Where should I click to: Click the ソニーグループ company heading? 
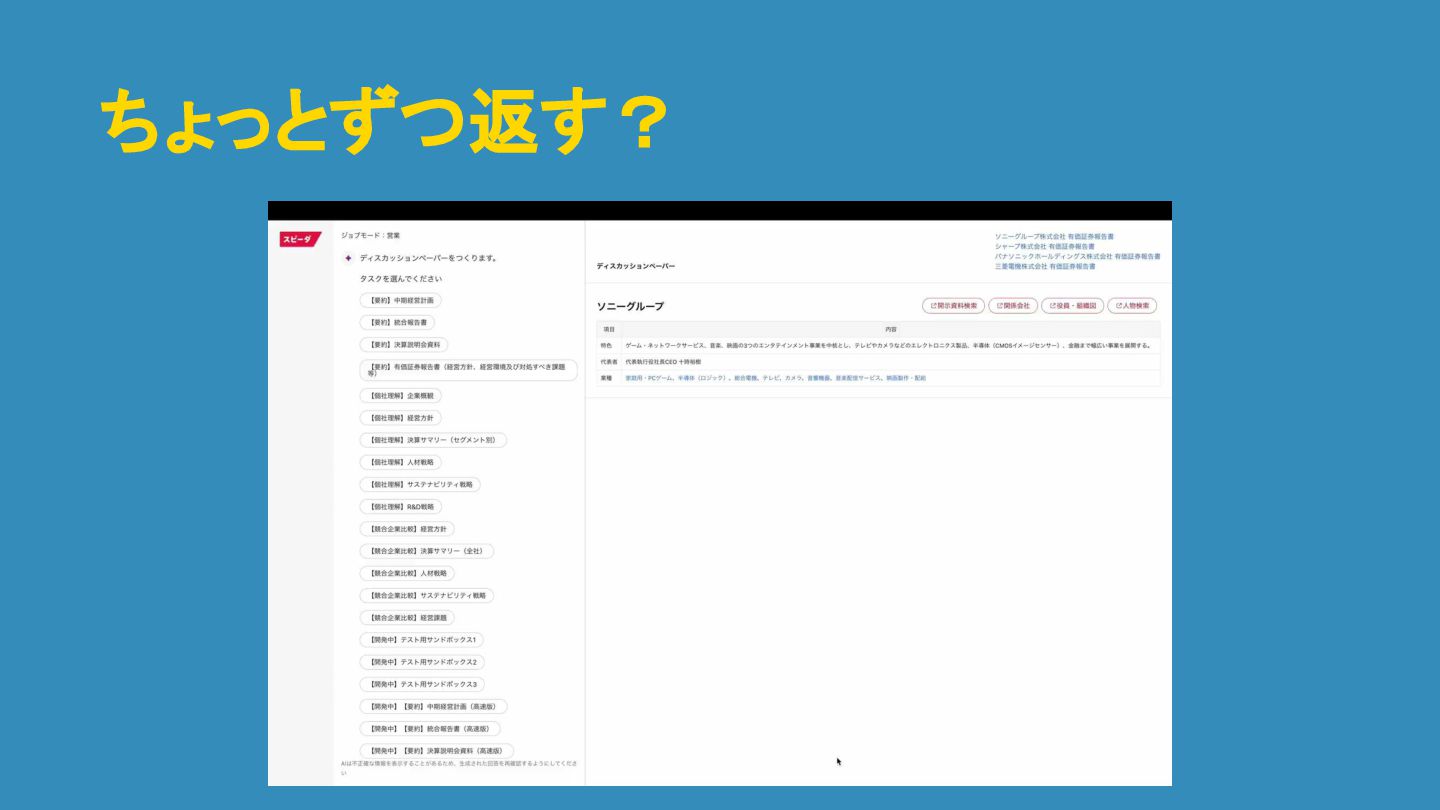(x=630, y=306)
